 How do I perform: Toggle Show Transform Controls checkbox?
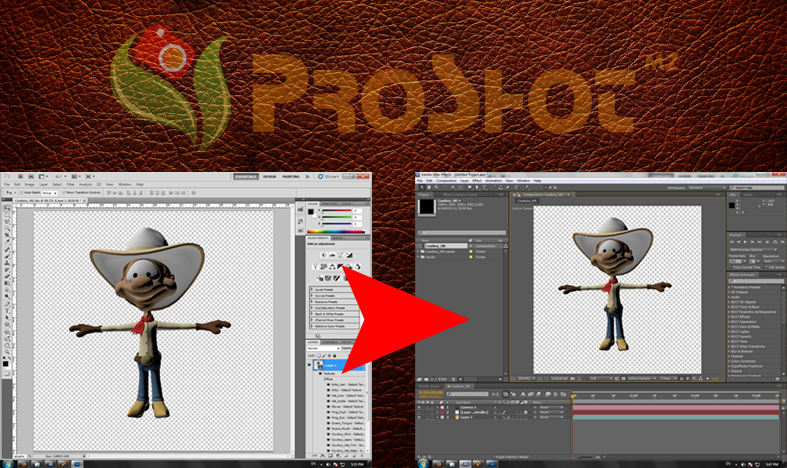pos(63,192)
